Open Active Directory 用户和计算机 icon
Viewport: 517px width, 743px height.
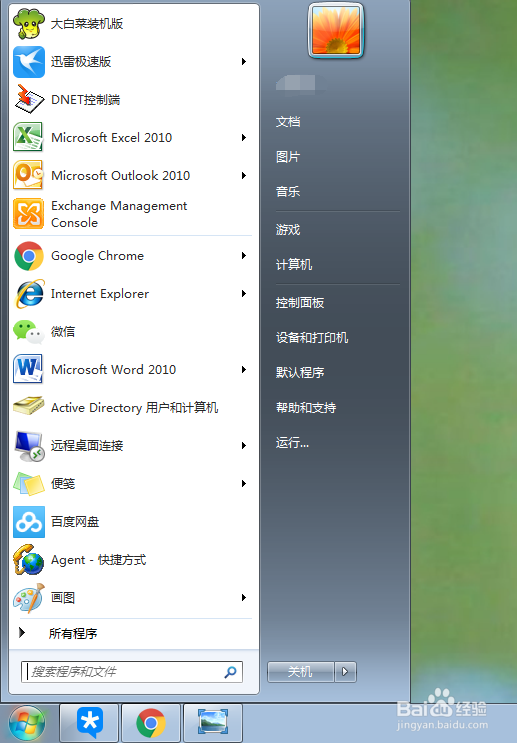coord(29,408)
